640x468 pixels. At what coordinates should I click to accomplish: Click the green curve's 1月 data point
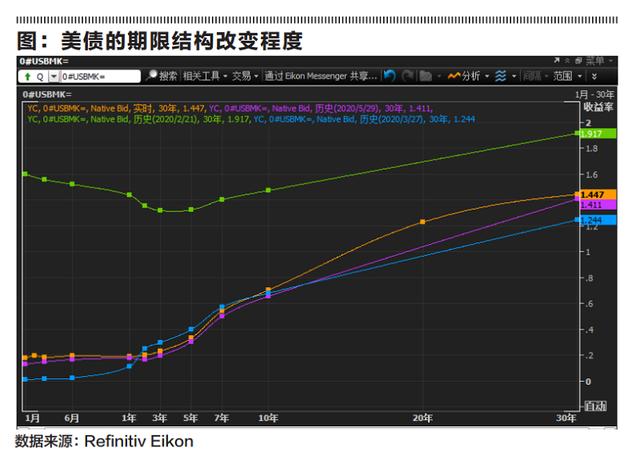(25, 174)
